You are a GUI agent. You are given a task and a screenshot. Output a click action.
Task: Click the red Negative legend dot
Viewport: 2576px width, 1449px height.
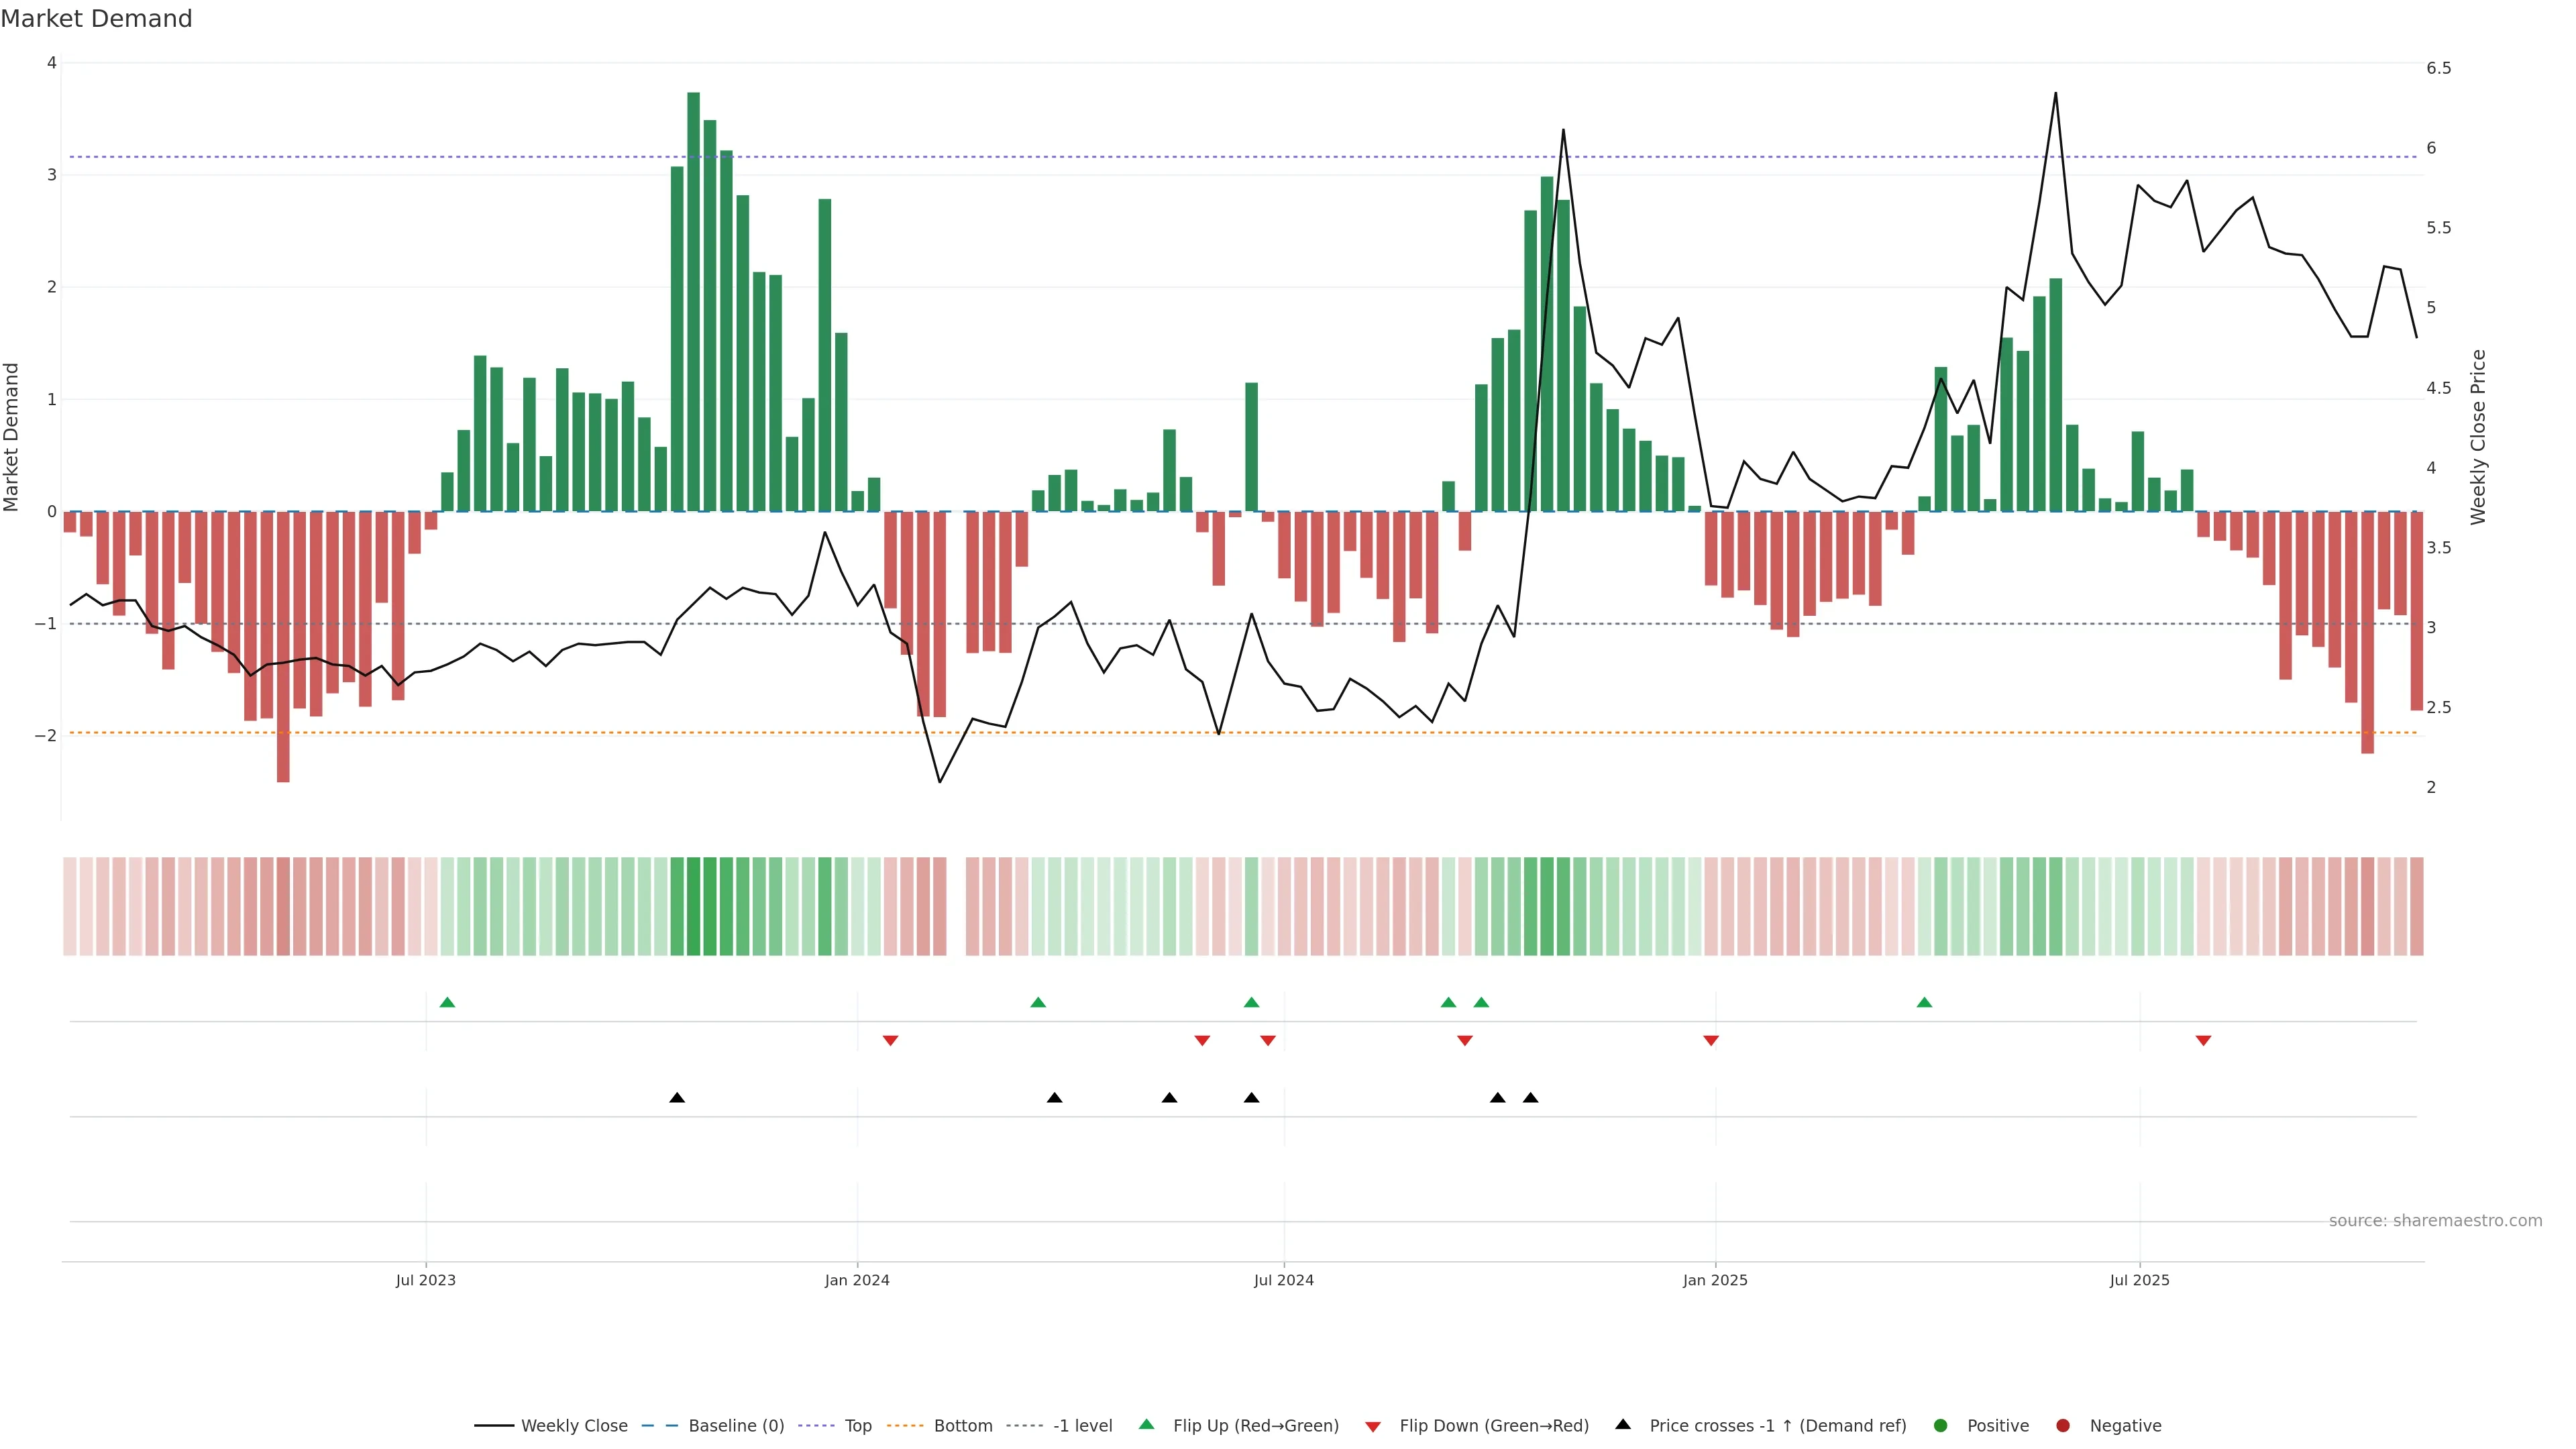[x=2063, y=1426]
